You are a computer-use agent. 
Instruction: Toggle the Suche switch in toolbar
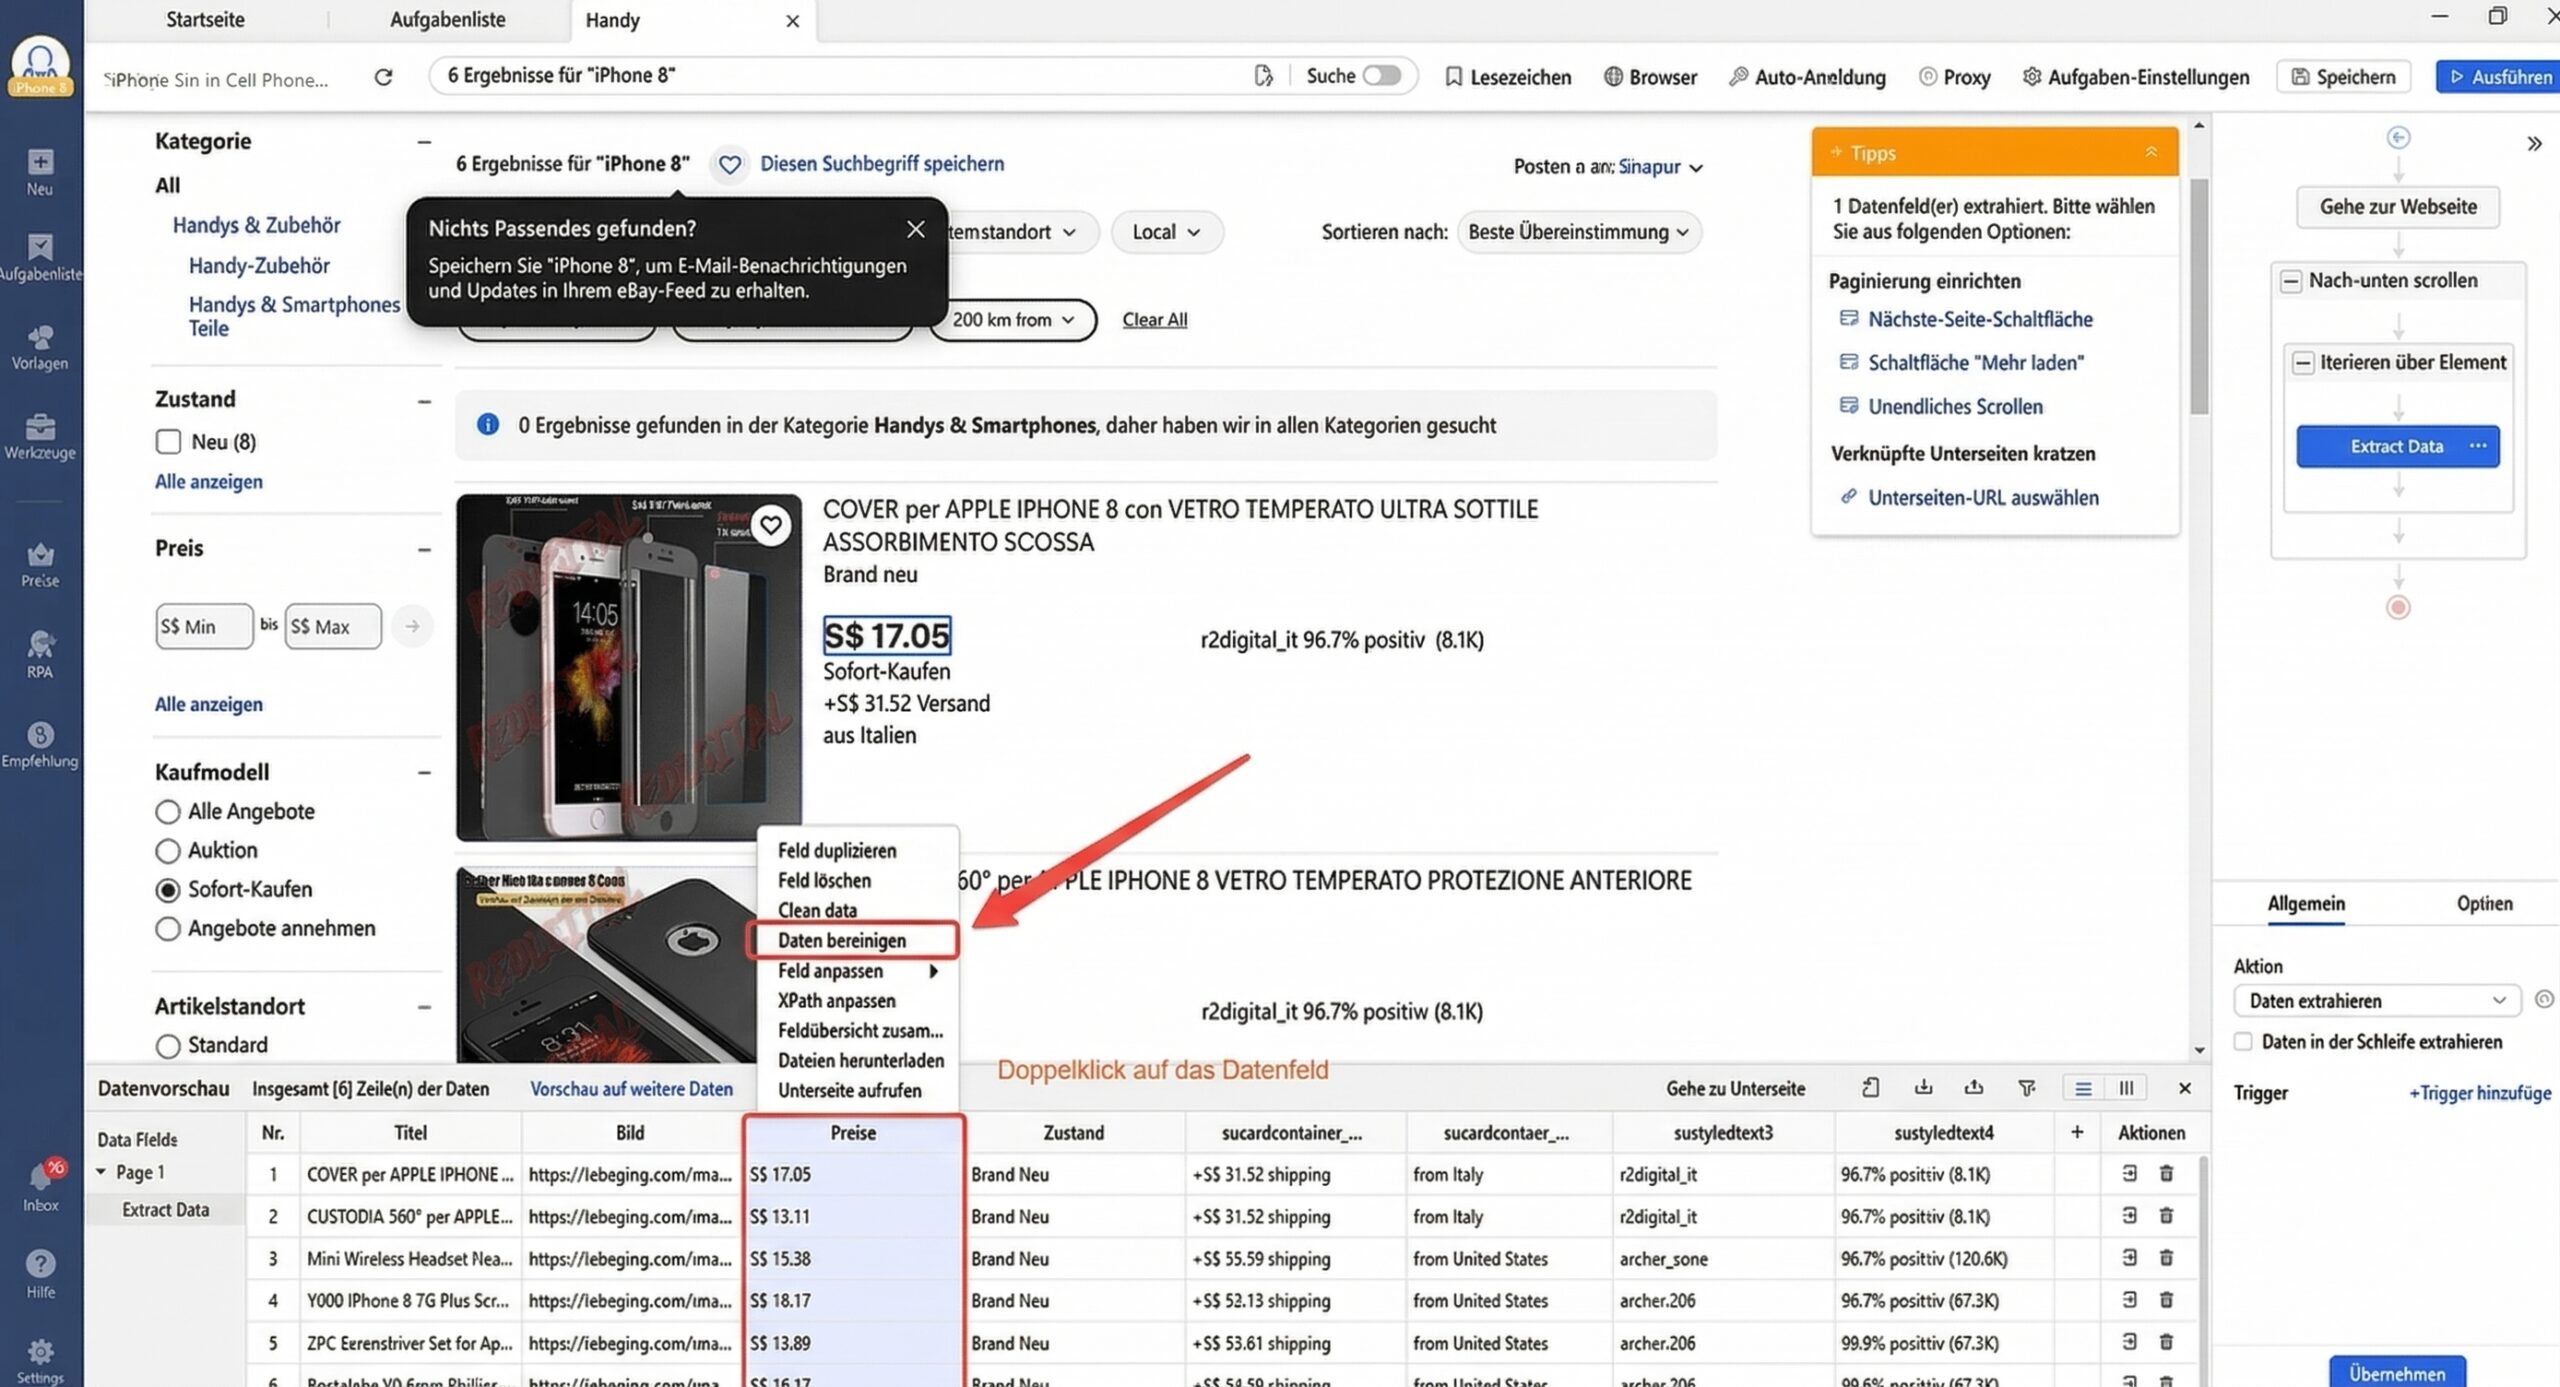click(x=1384, y=75)
